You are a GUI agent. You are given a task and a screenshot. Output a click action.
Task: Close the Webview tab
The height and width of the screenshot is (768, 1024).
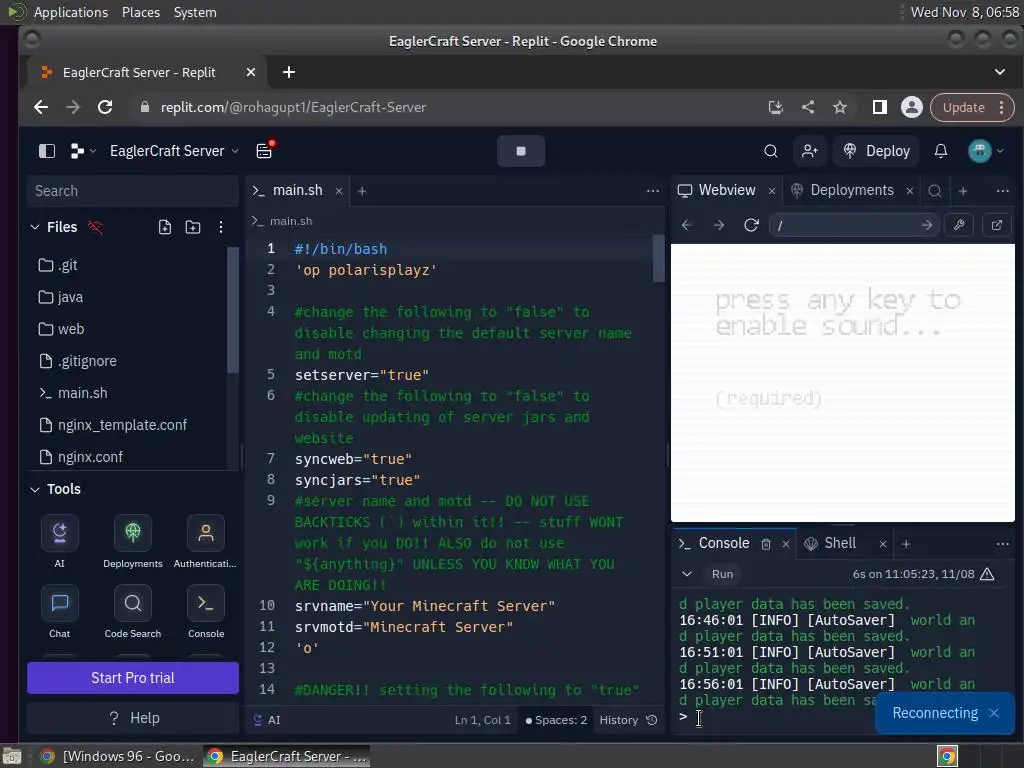tap(772, 191)
